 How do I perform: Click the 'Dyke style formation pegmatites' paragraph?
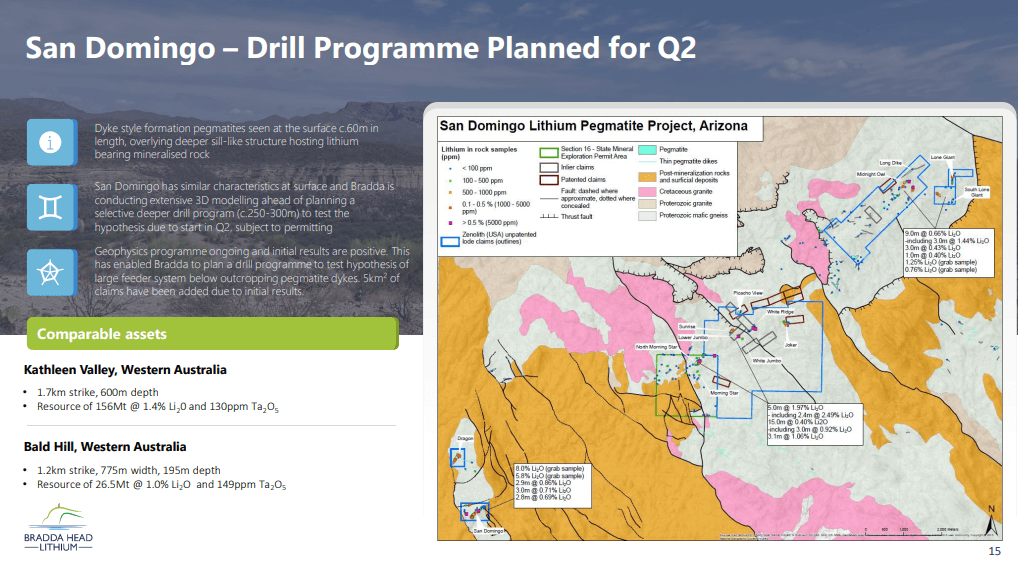[x=236, y=142]
